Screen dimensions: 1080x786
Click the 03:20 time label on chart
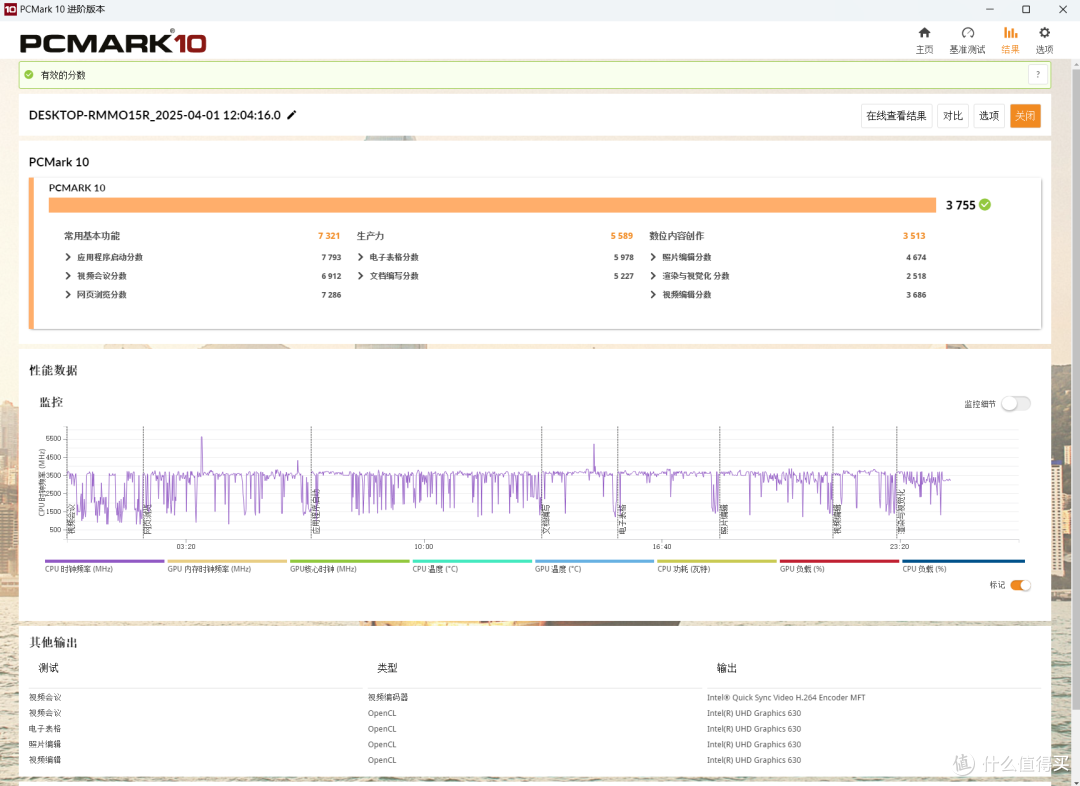(x=186, y=546)
